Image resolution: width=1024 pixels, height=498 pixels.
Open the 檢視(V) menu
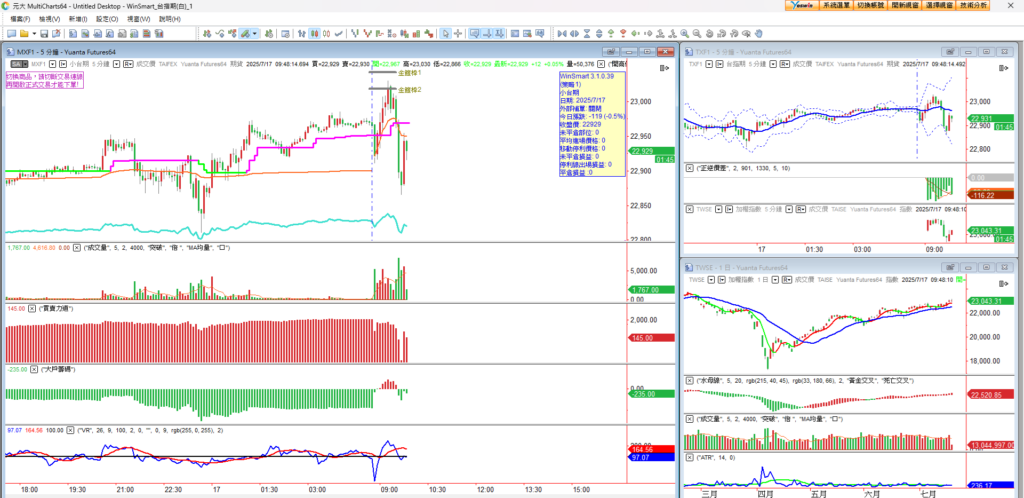49,19
